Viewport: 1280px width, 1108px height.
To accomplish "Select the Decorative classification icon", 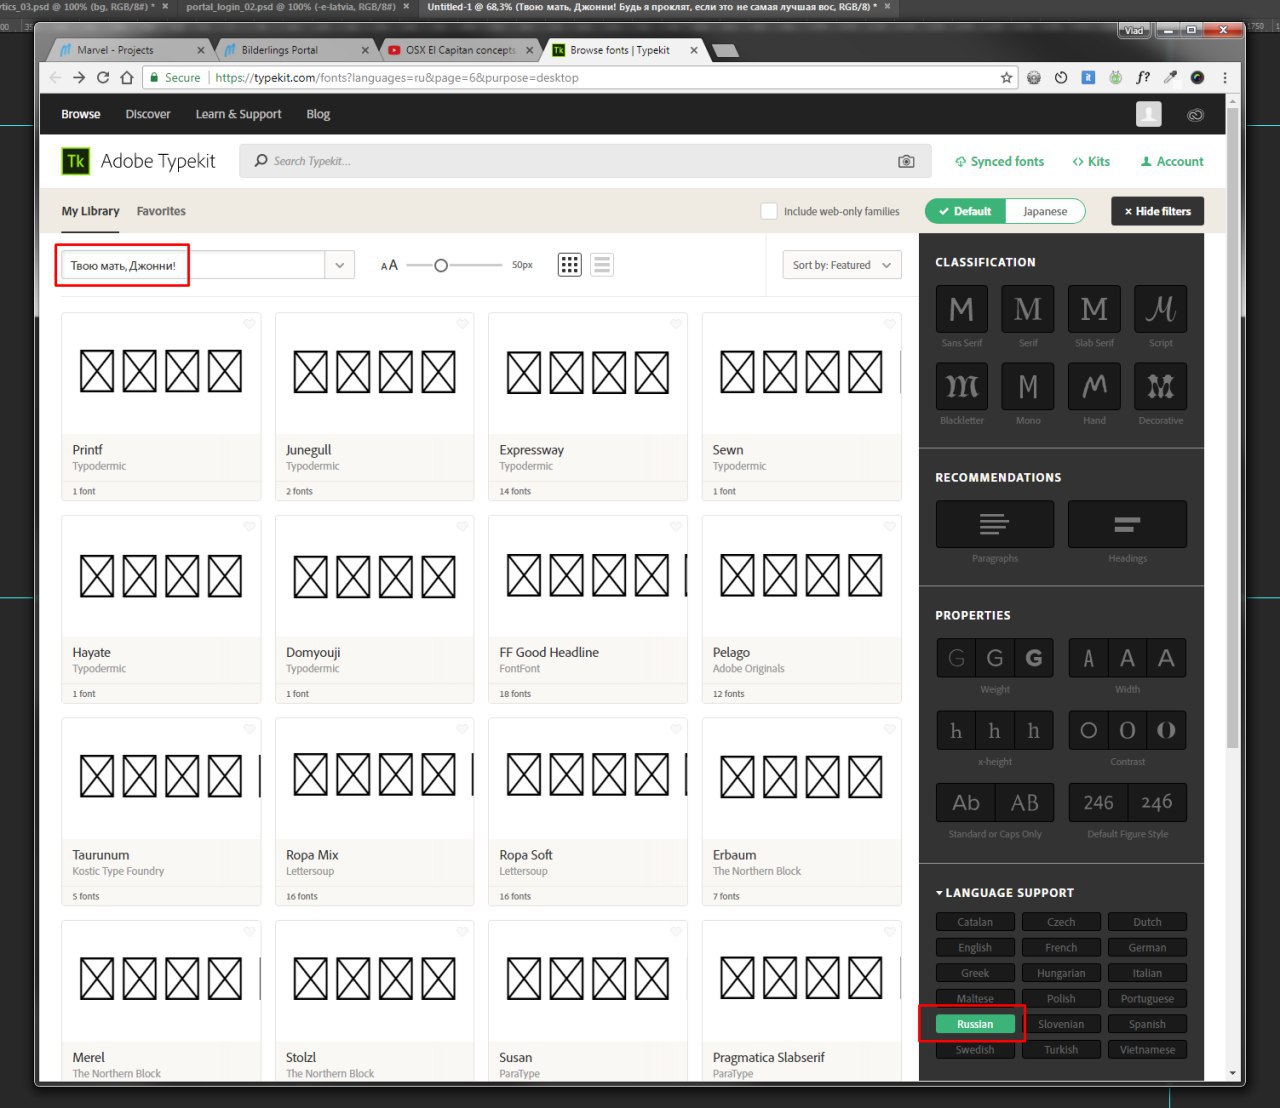I will point(1160,386).
